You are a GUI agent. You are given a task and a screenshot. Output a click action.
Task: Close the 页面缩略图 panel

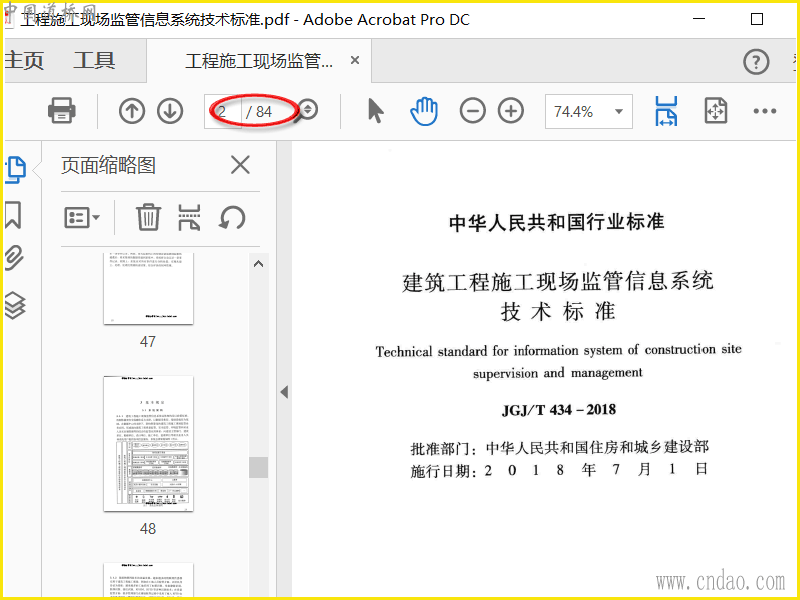tap(240, 165)
